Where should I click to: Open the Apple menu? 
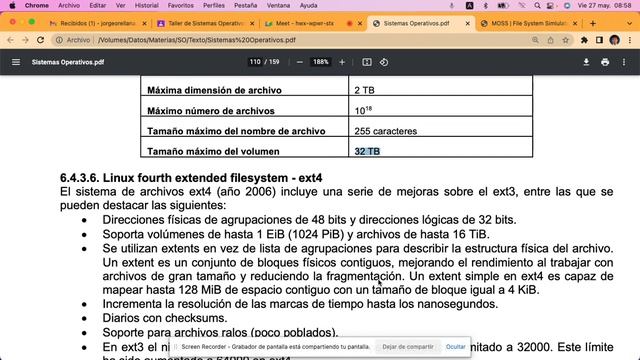coord(12,6)
